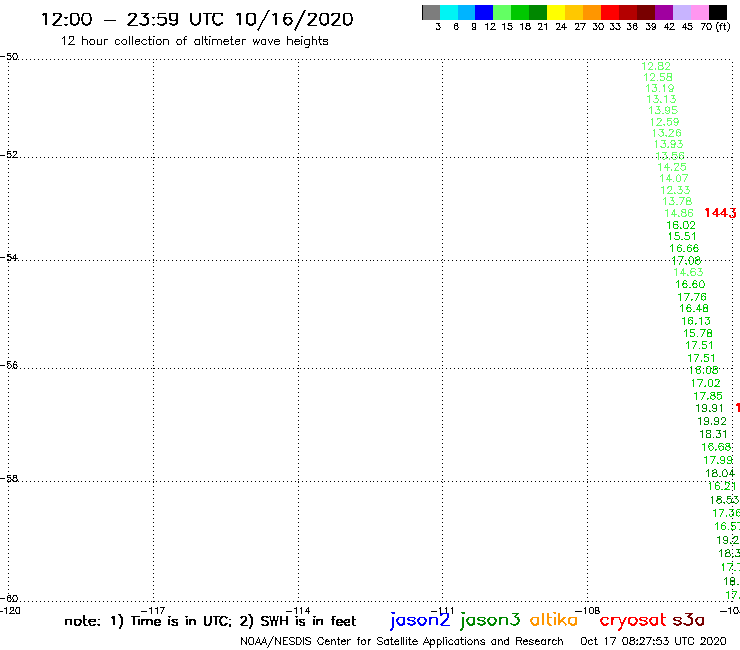This screenshot has height=650, width=740.
Task: Click the longitude axis label -117
Action: pyautogui.click(x=153, y=611)
